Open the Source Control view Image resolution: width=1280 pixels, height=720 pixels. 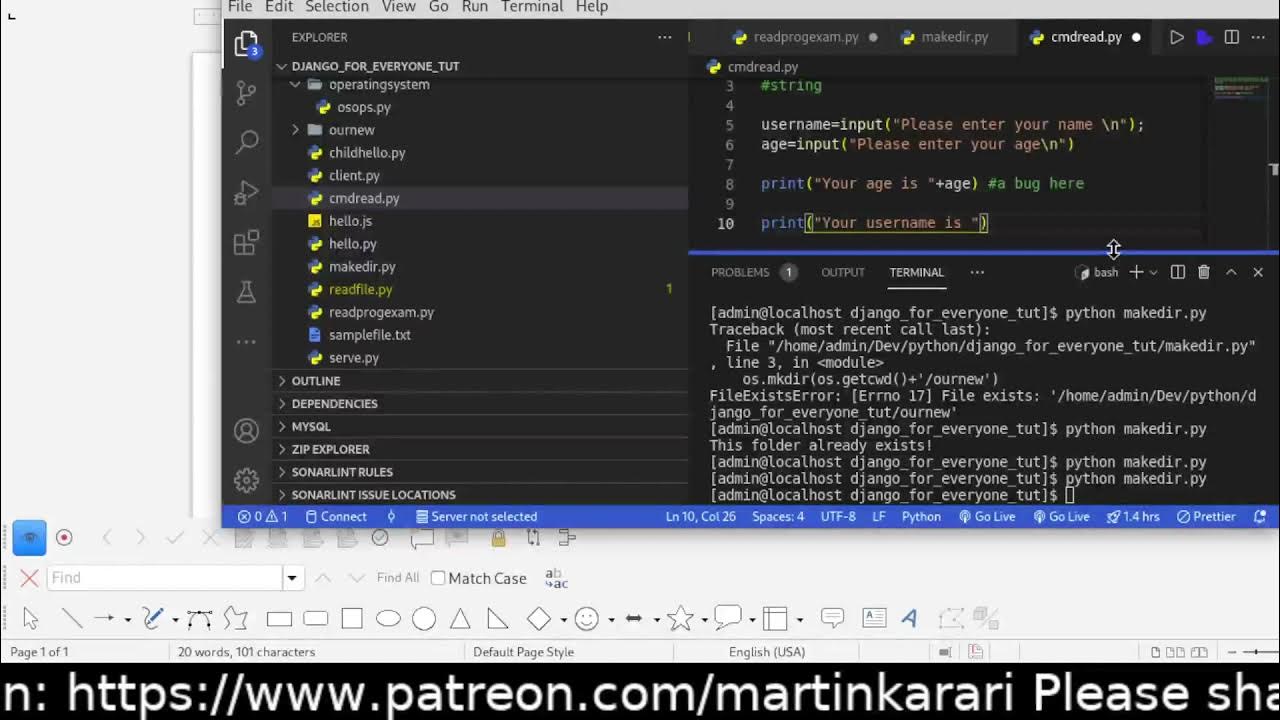[246, 92]
